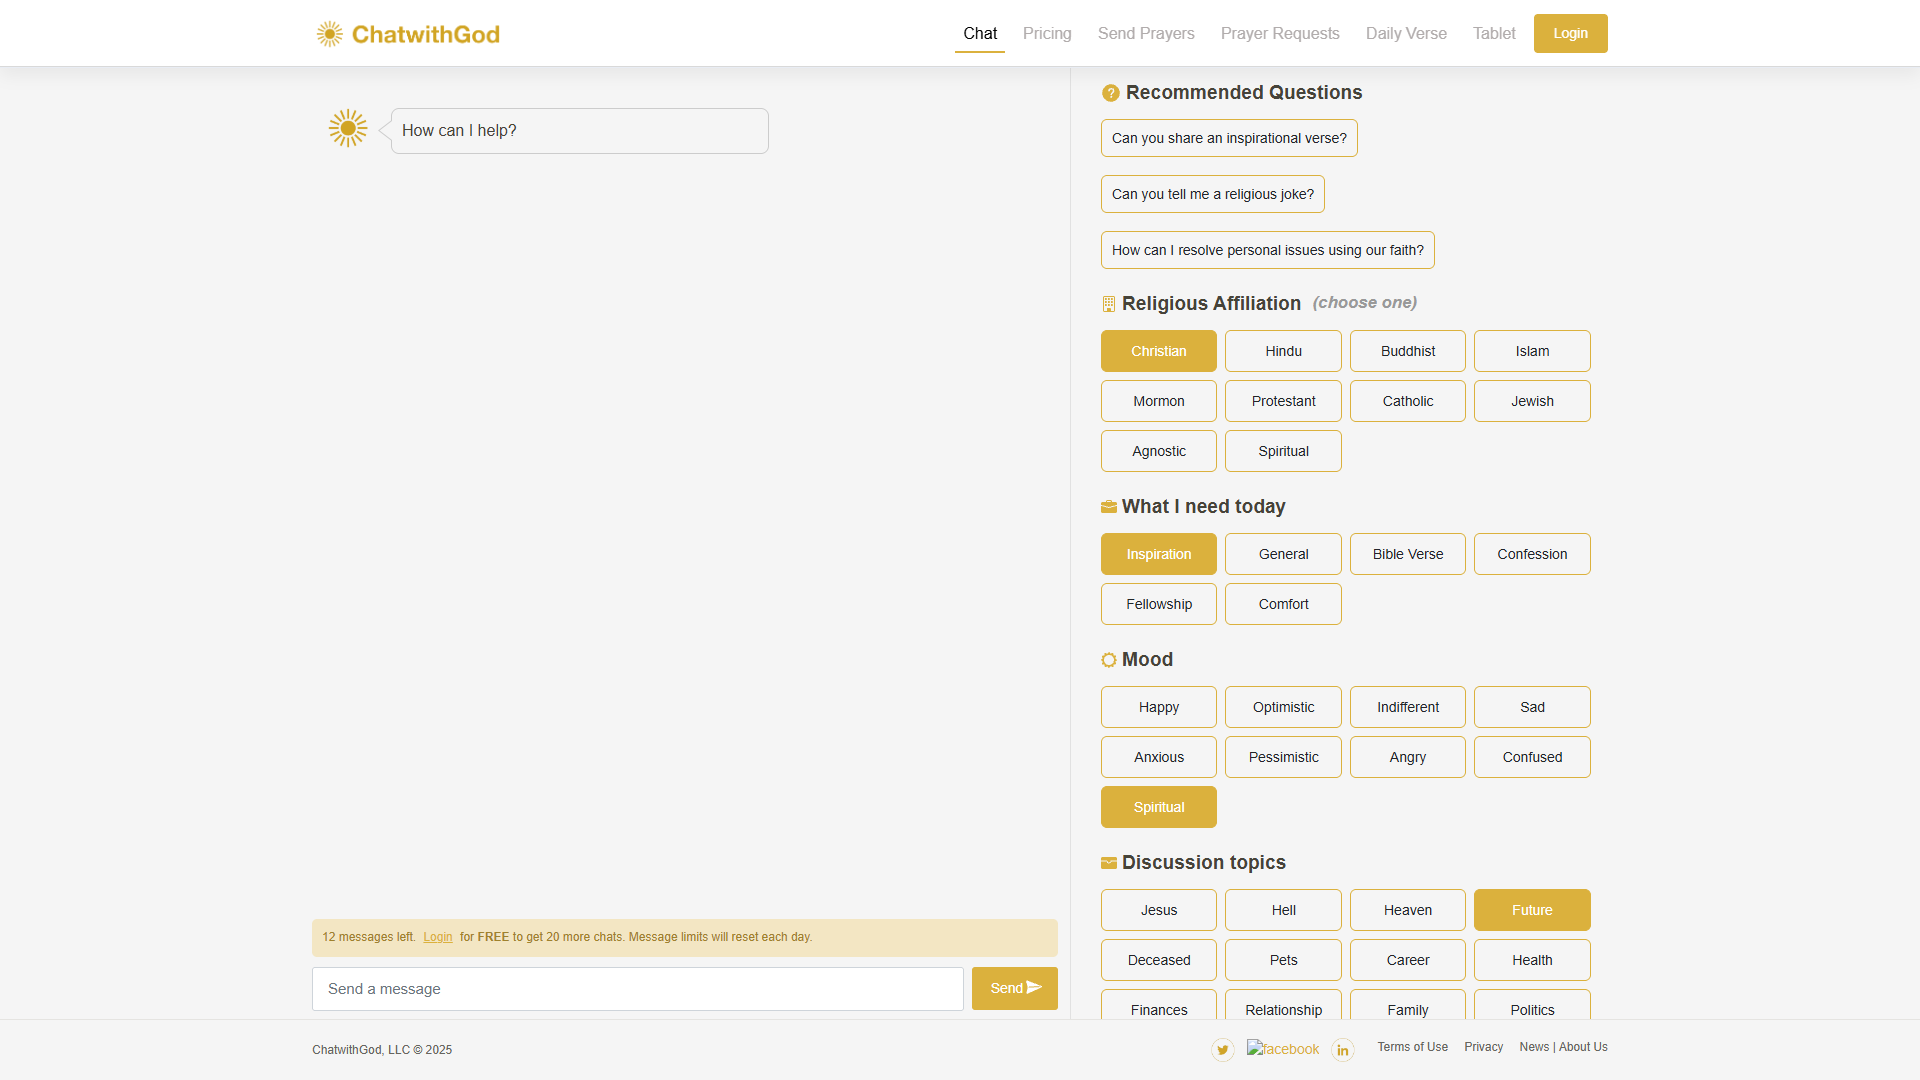Toggle the Spiritual mood option

click(x=1159, y=807)
